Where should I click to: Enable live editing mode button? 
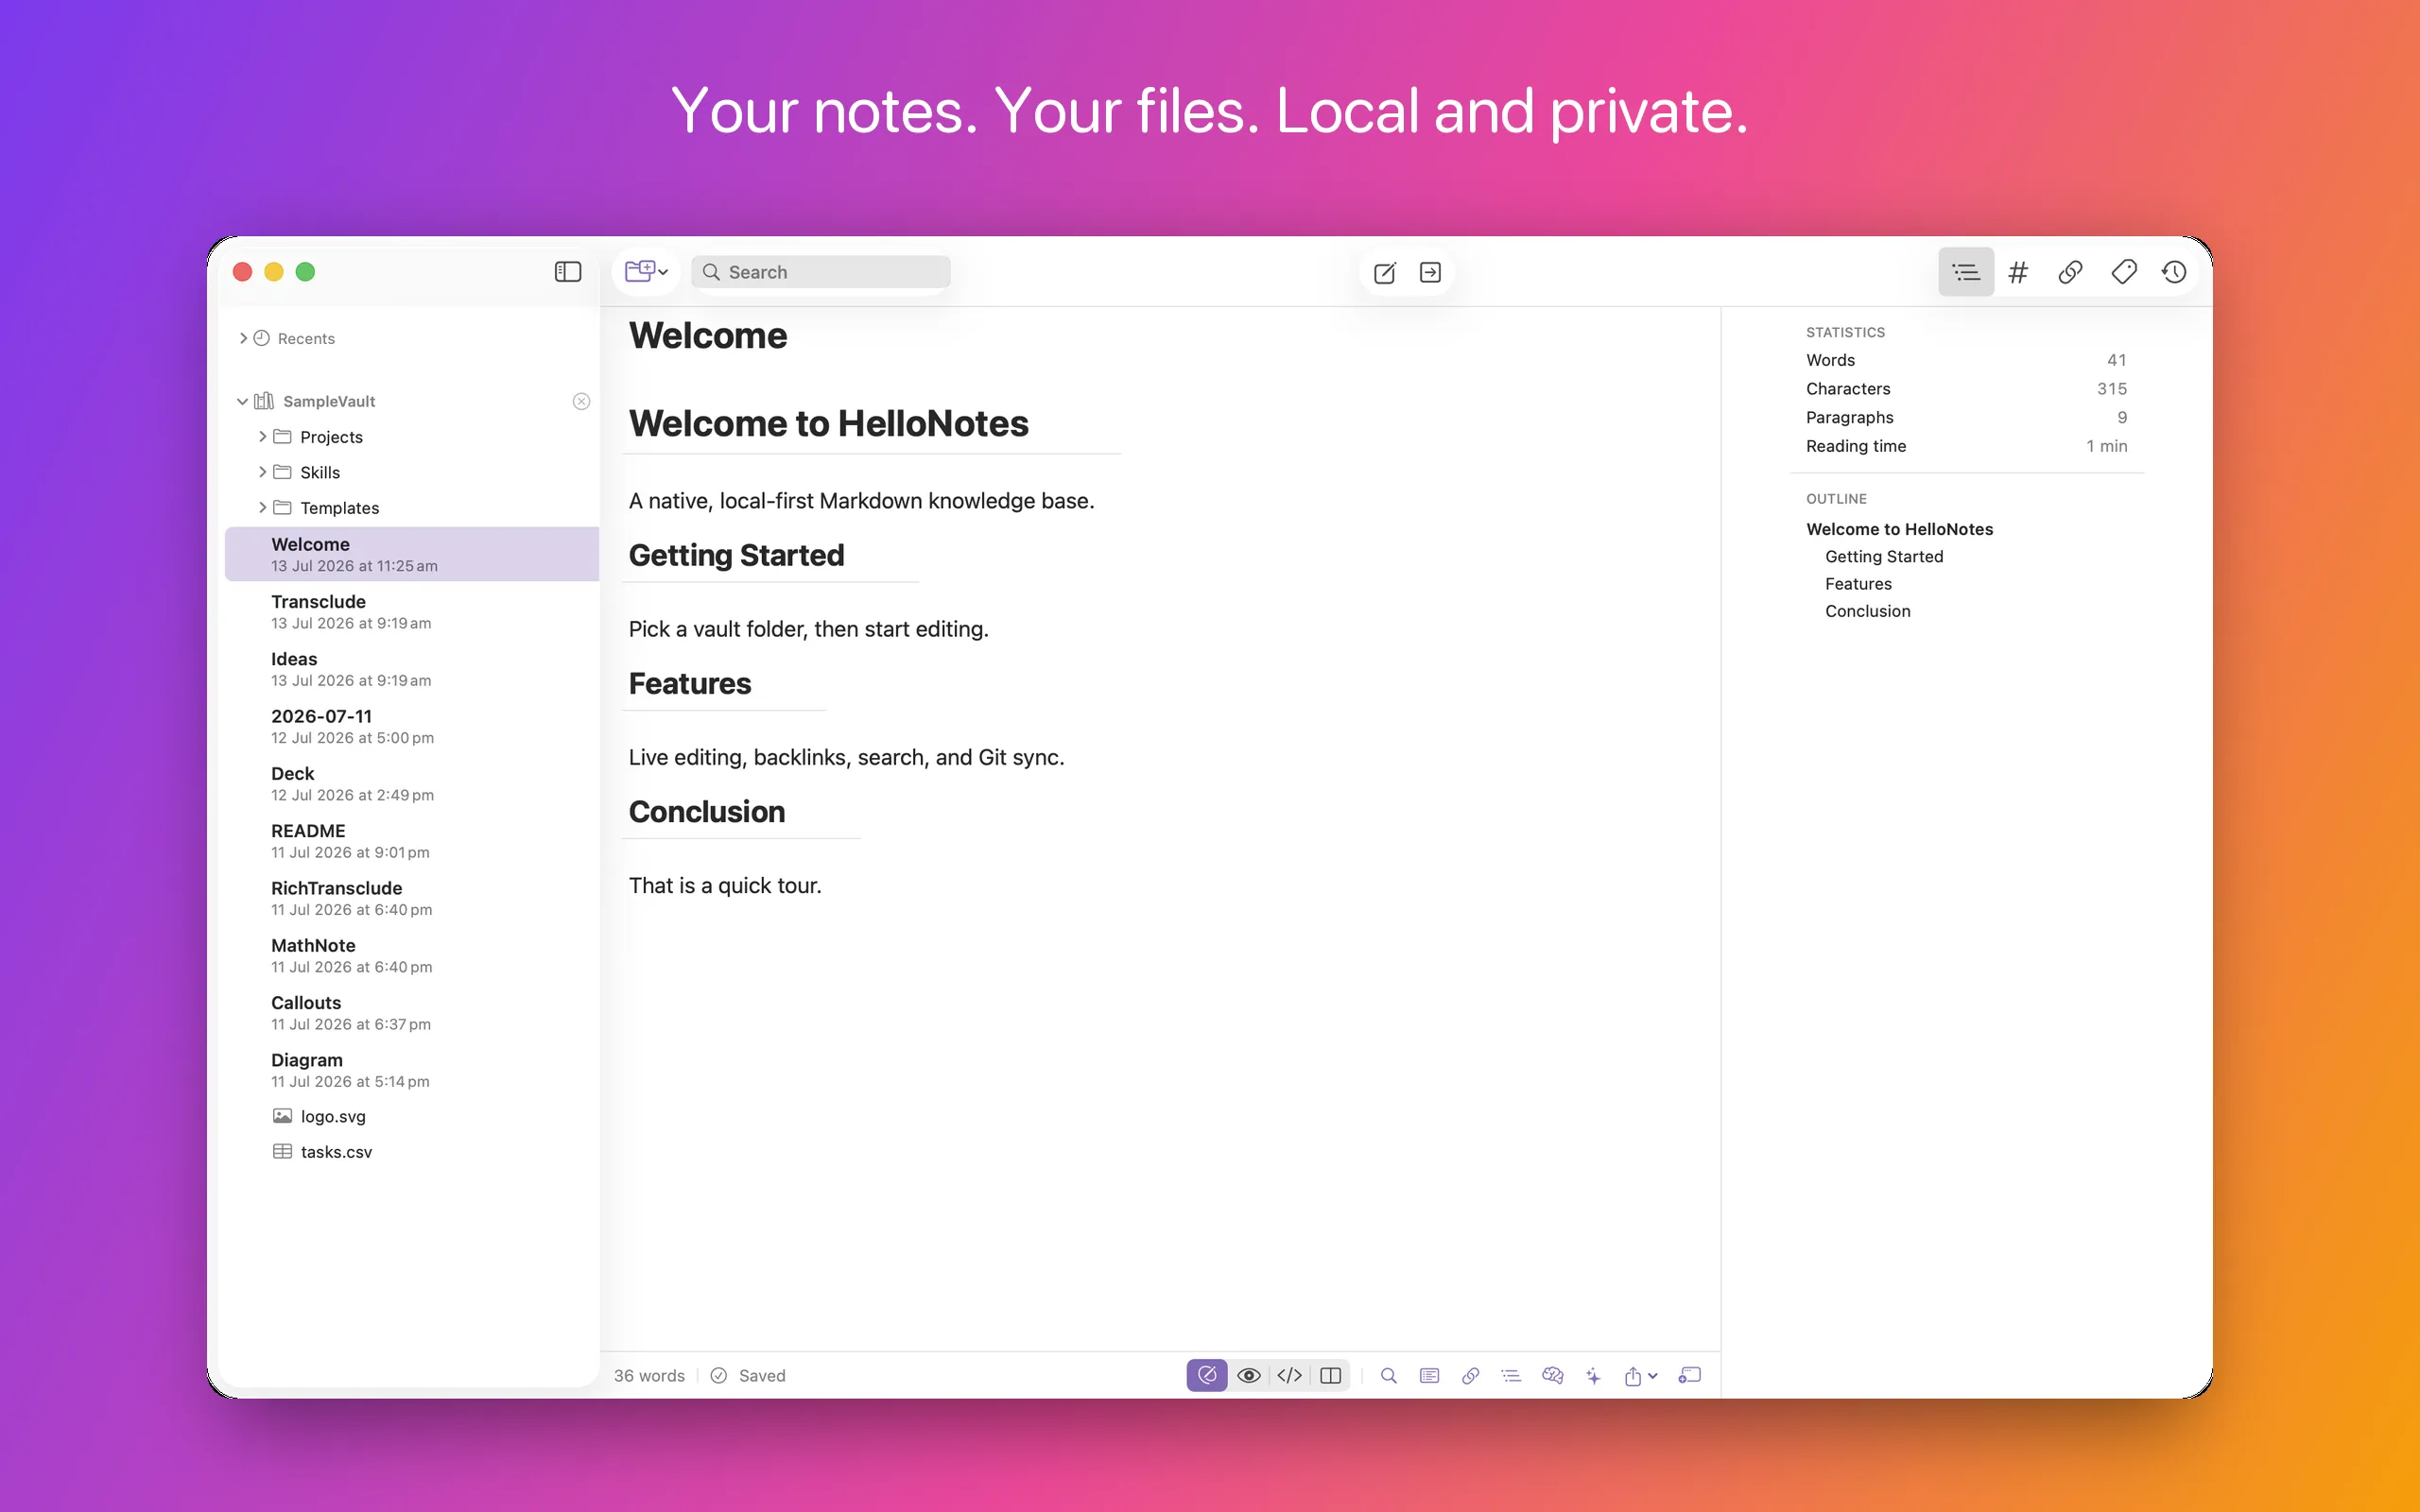pos(1207,1375)
